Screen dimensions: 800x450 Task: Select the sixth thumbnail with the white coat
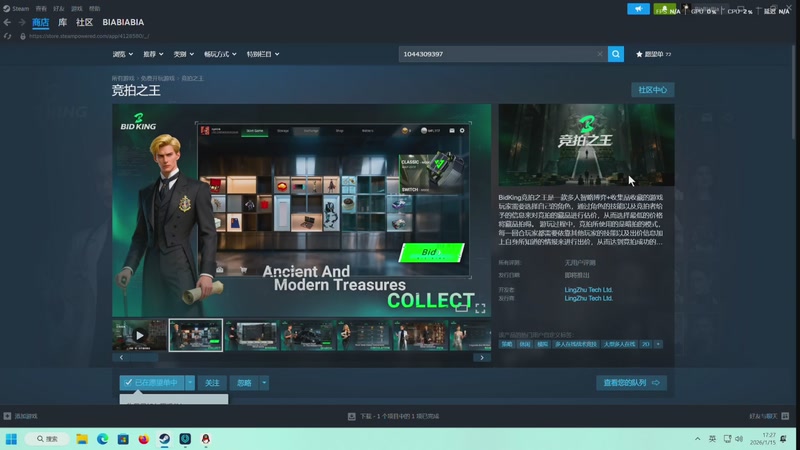click(420, 335)
